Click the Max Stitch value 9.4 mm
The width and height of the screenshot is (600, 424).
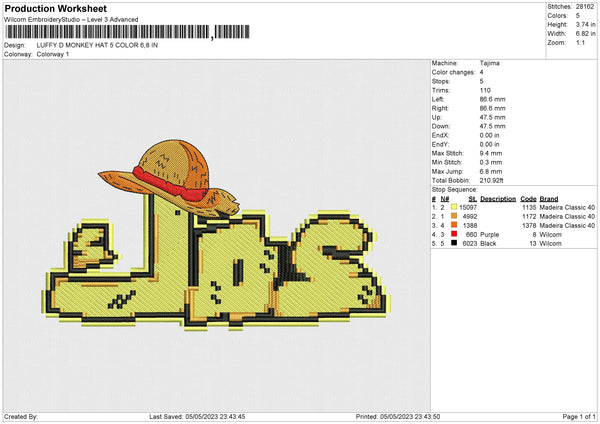click(491, 153)
